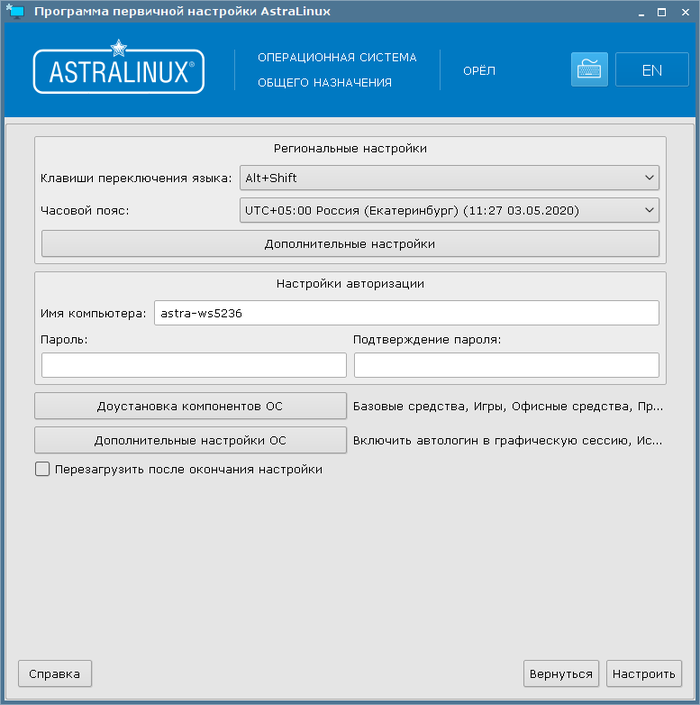700x705 pixels.
Task: Enable Перезагрузить после окончания настройки
Action: (42, 469)
